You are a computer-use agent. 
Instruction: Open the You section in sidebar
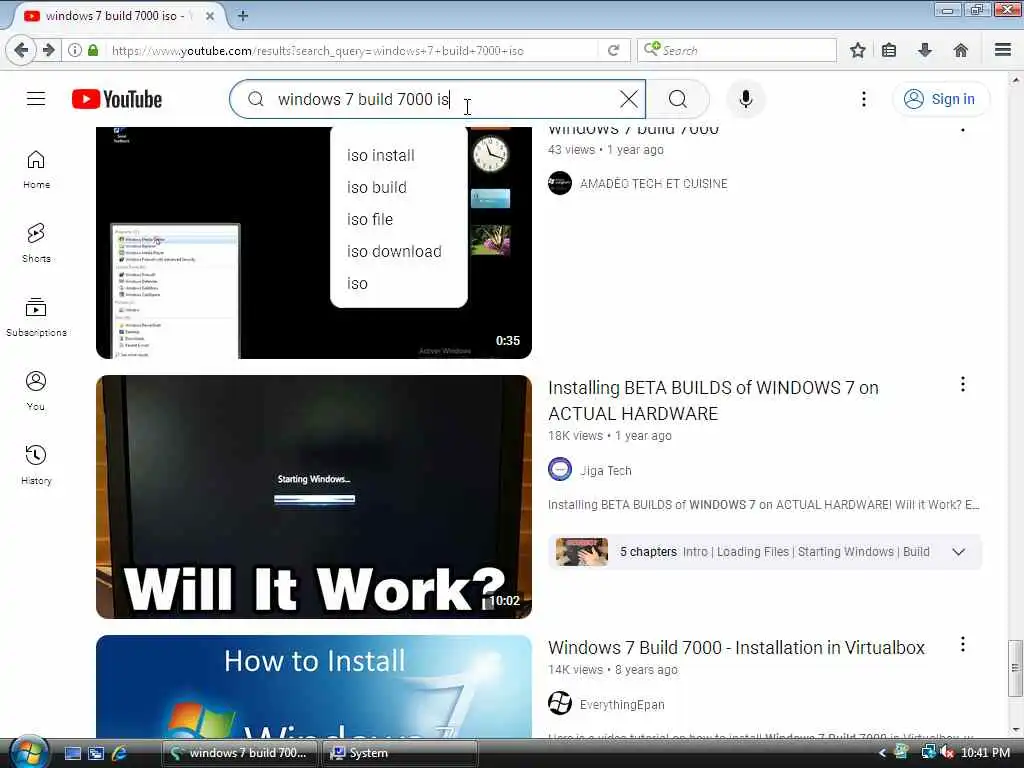[x=36, y=391]
